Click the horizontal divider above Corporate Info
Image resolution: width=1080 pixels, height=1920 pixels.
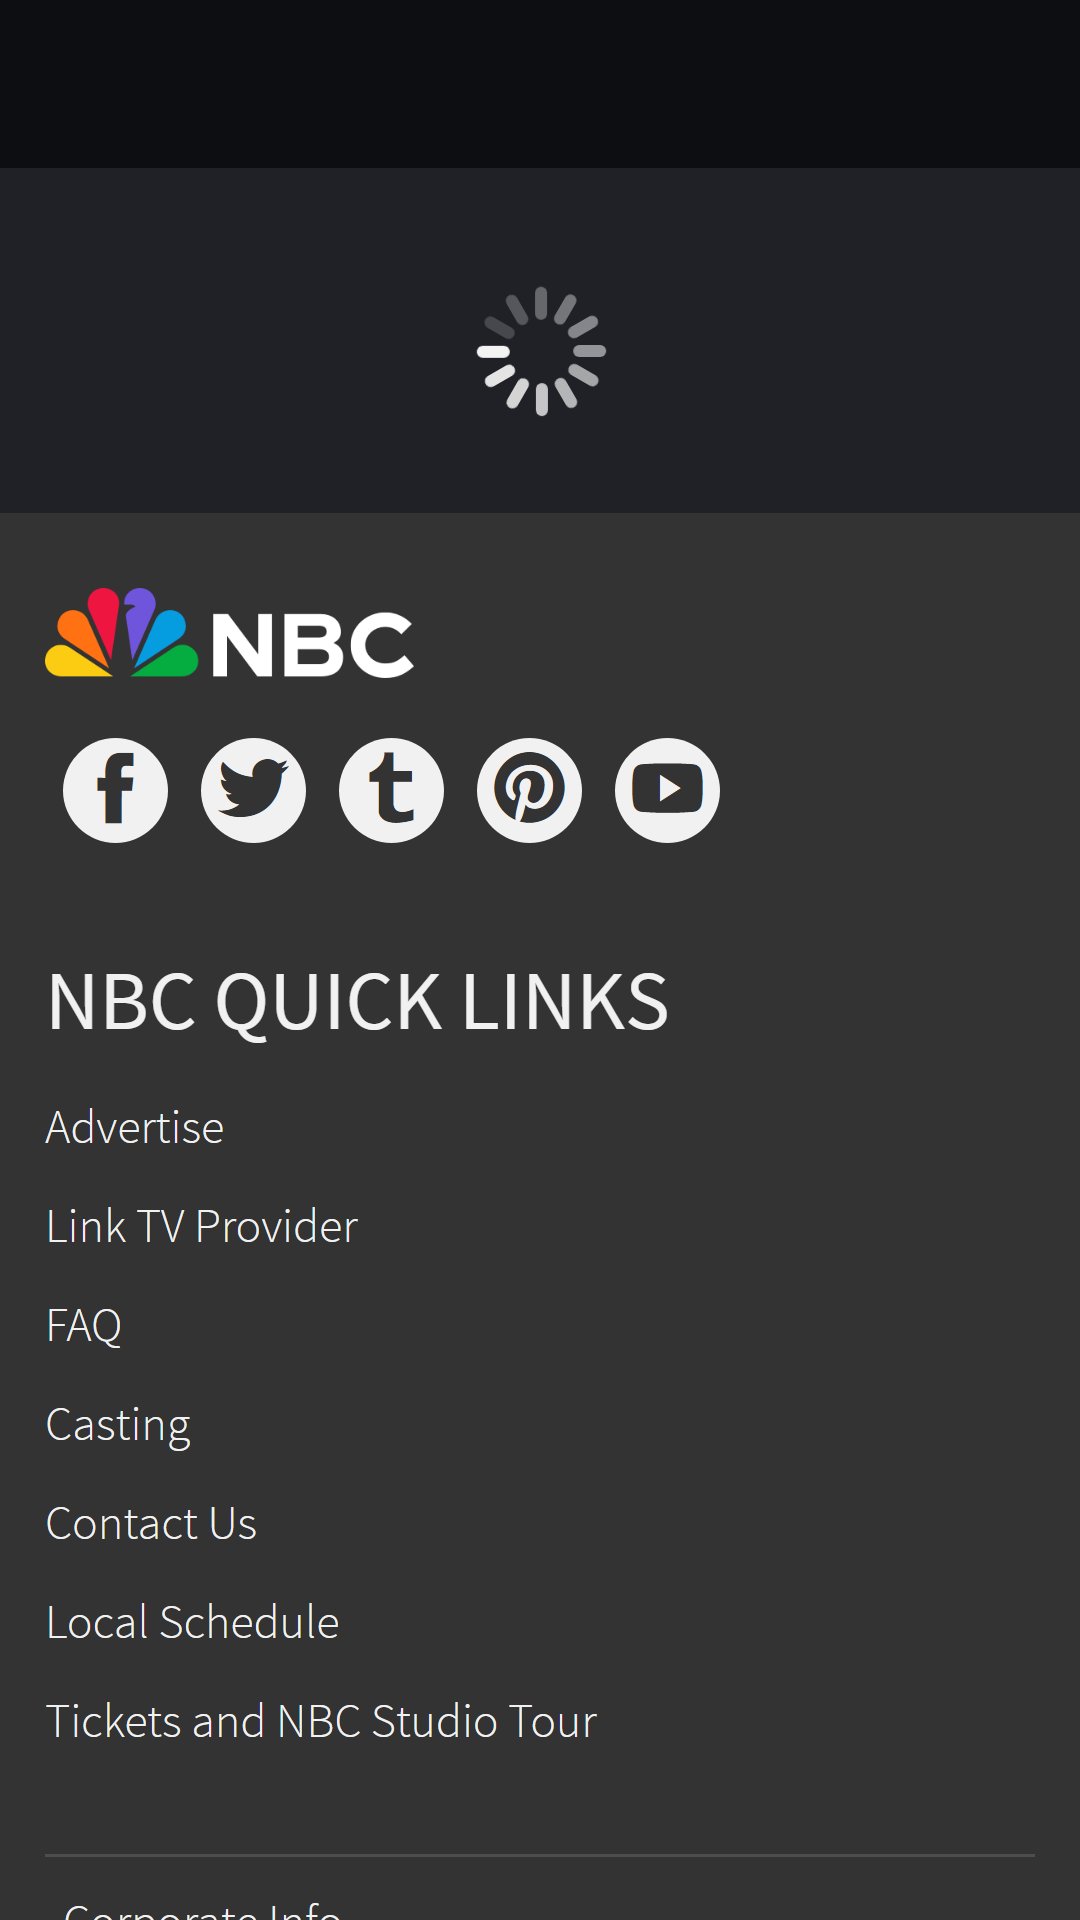click(x=540, y=1856)
